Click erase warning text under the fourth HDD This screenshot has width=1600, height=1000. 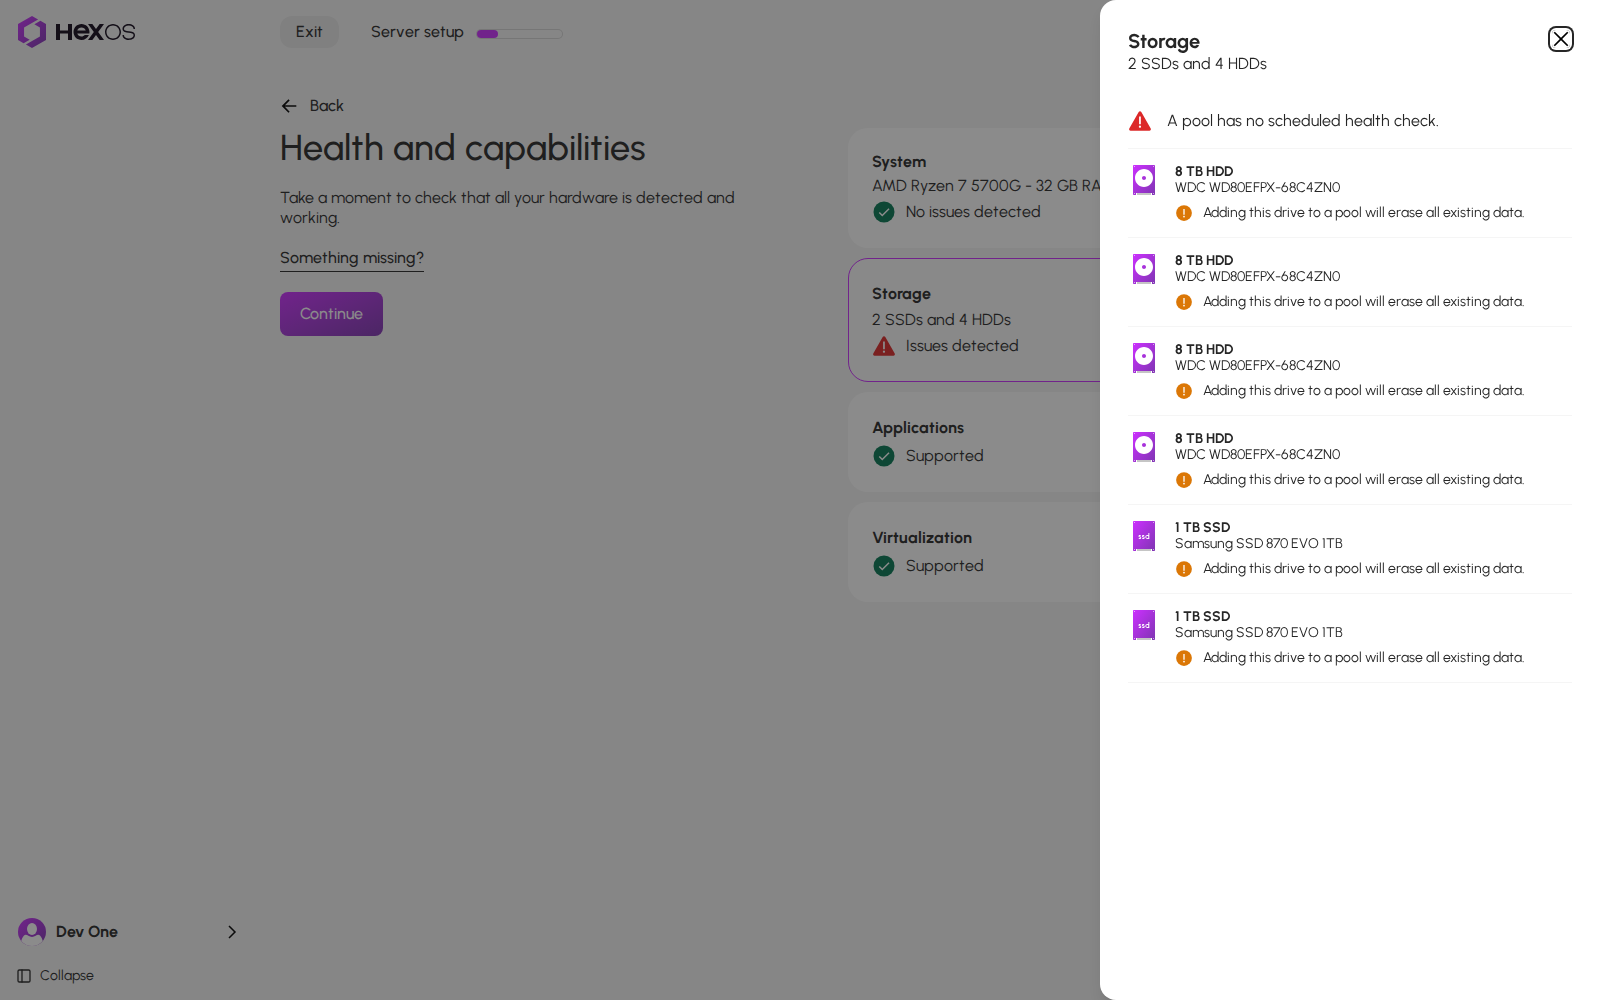click(1363, 480)
